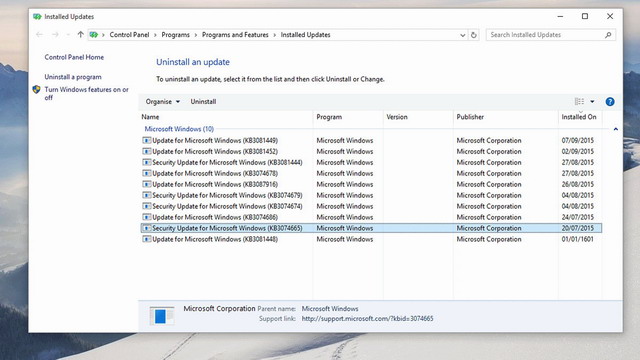Image resolution: width=640 pixels, height=360 pixels.
Task: Open the Organise menu
Action: click(162, 102)
